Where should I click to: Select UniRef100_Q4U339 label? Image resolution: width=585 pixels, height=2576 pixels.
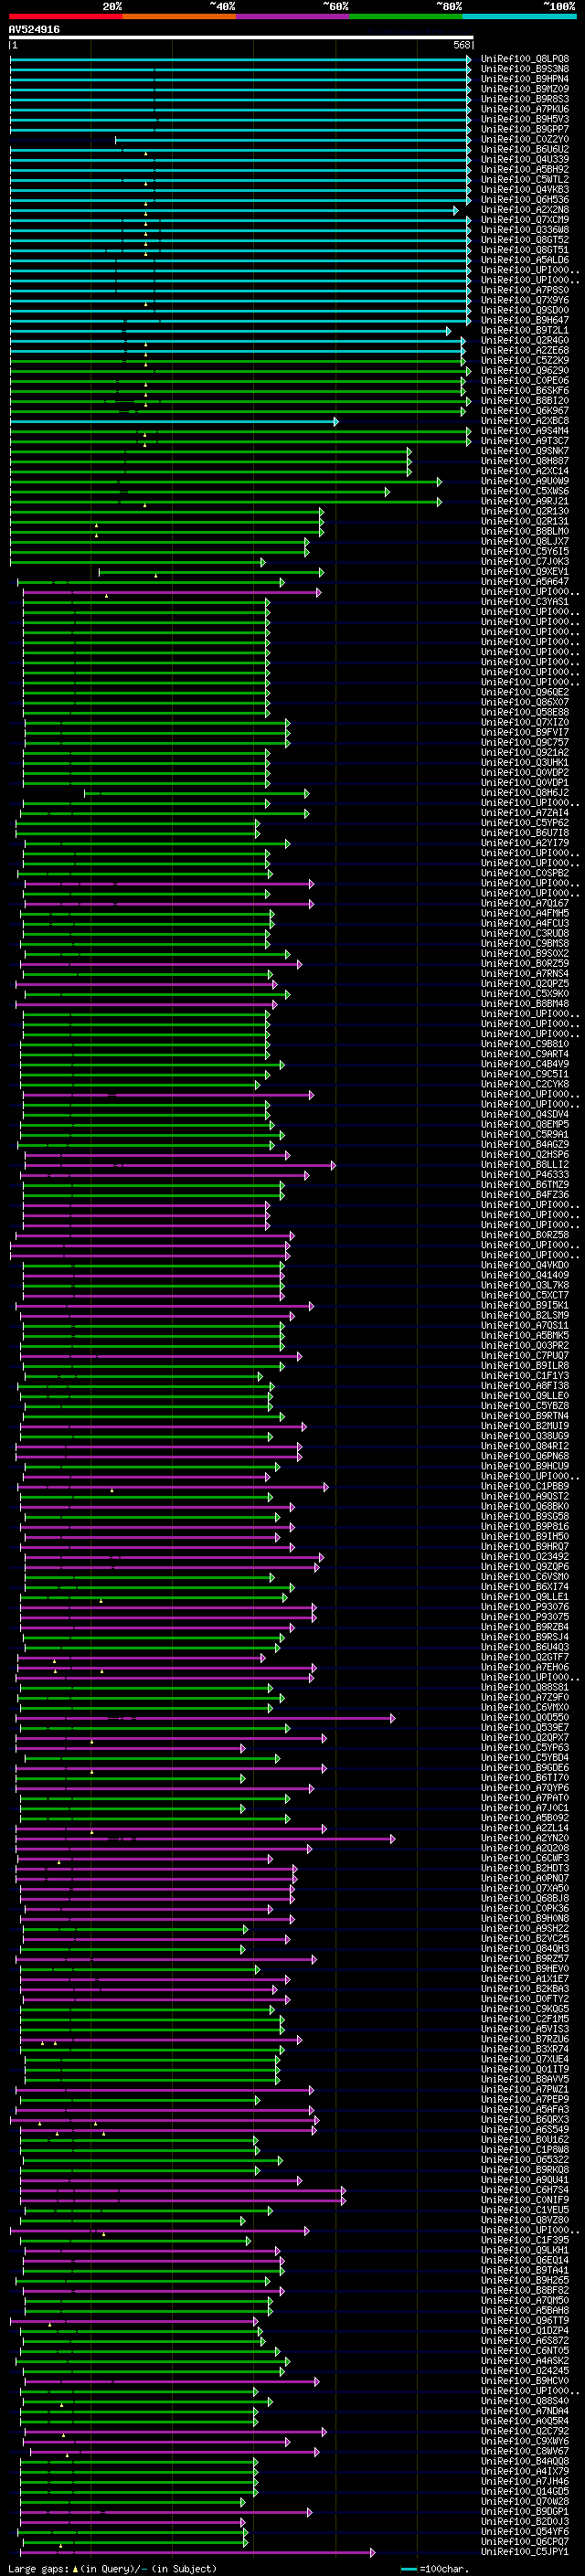(x=525, y=160)
